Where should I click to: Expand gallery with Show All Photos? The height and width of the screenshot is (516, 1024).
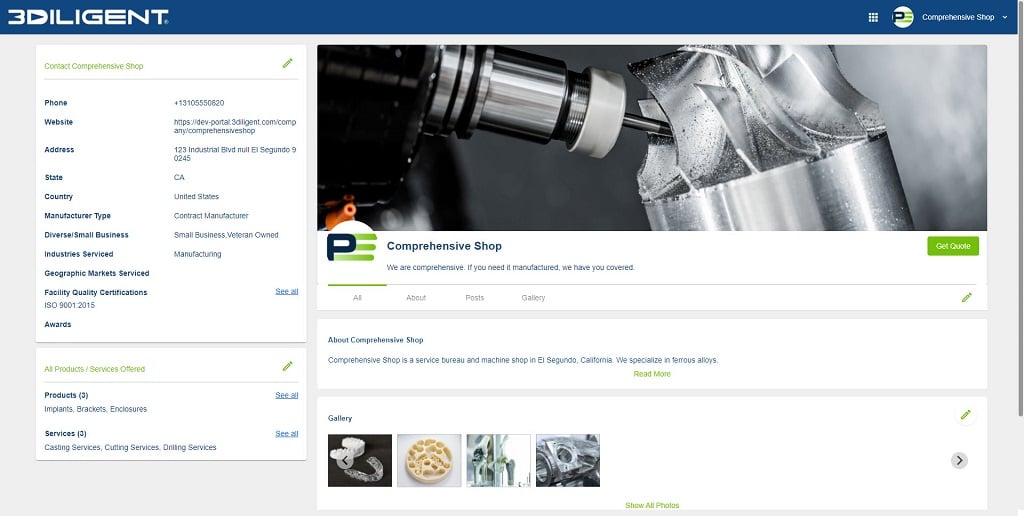(x=652, y=505)
